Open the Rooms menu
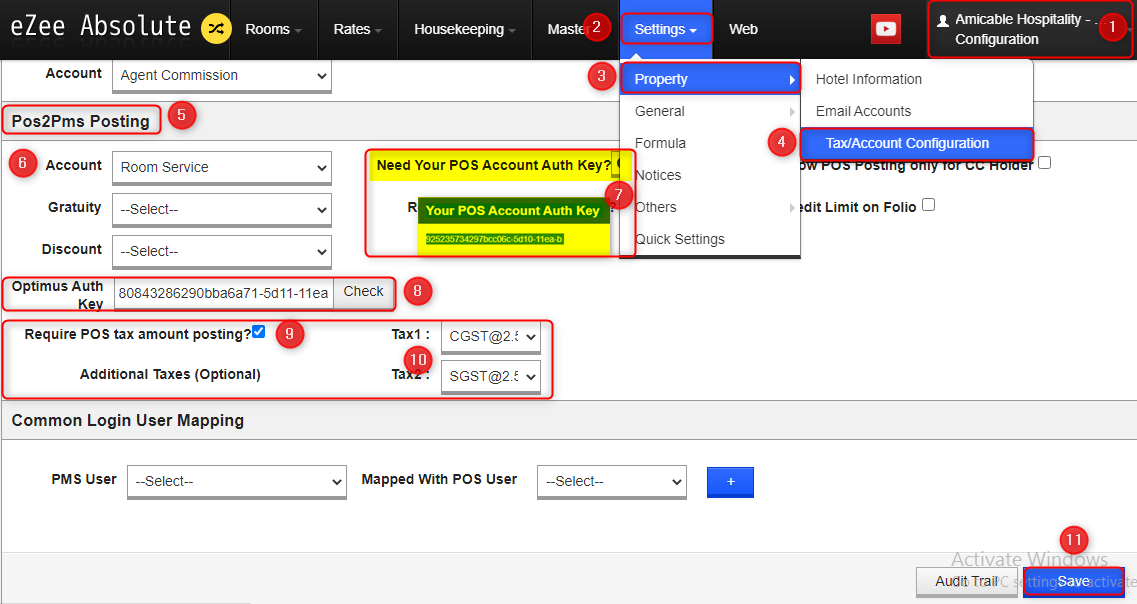This screenshot has width=1137, height=604. tap(273, 30)
